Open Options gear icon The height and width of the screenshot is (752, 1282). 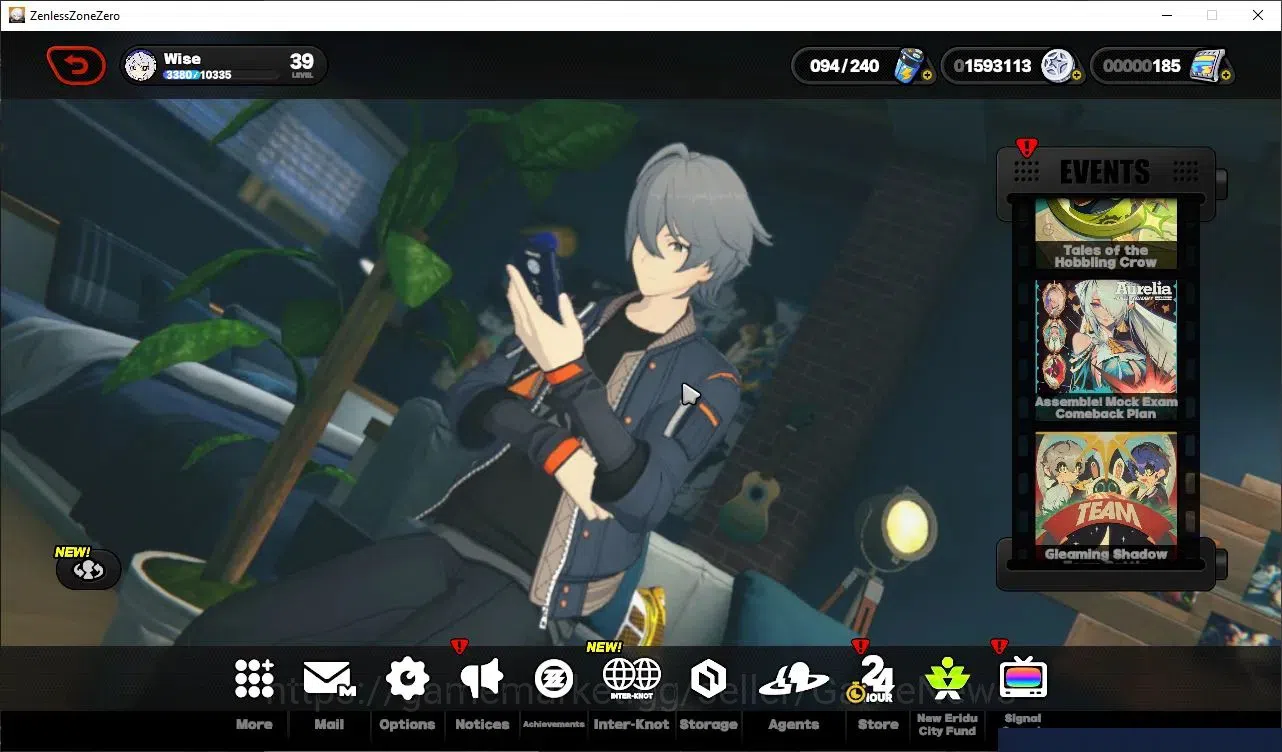407,679
